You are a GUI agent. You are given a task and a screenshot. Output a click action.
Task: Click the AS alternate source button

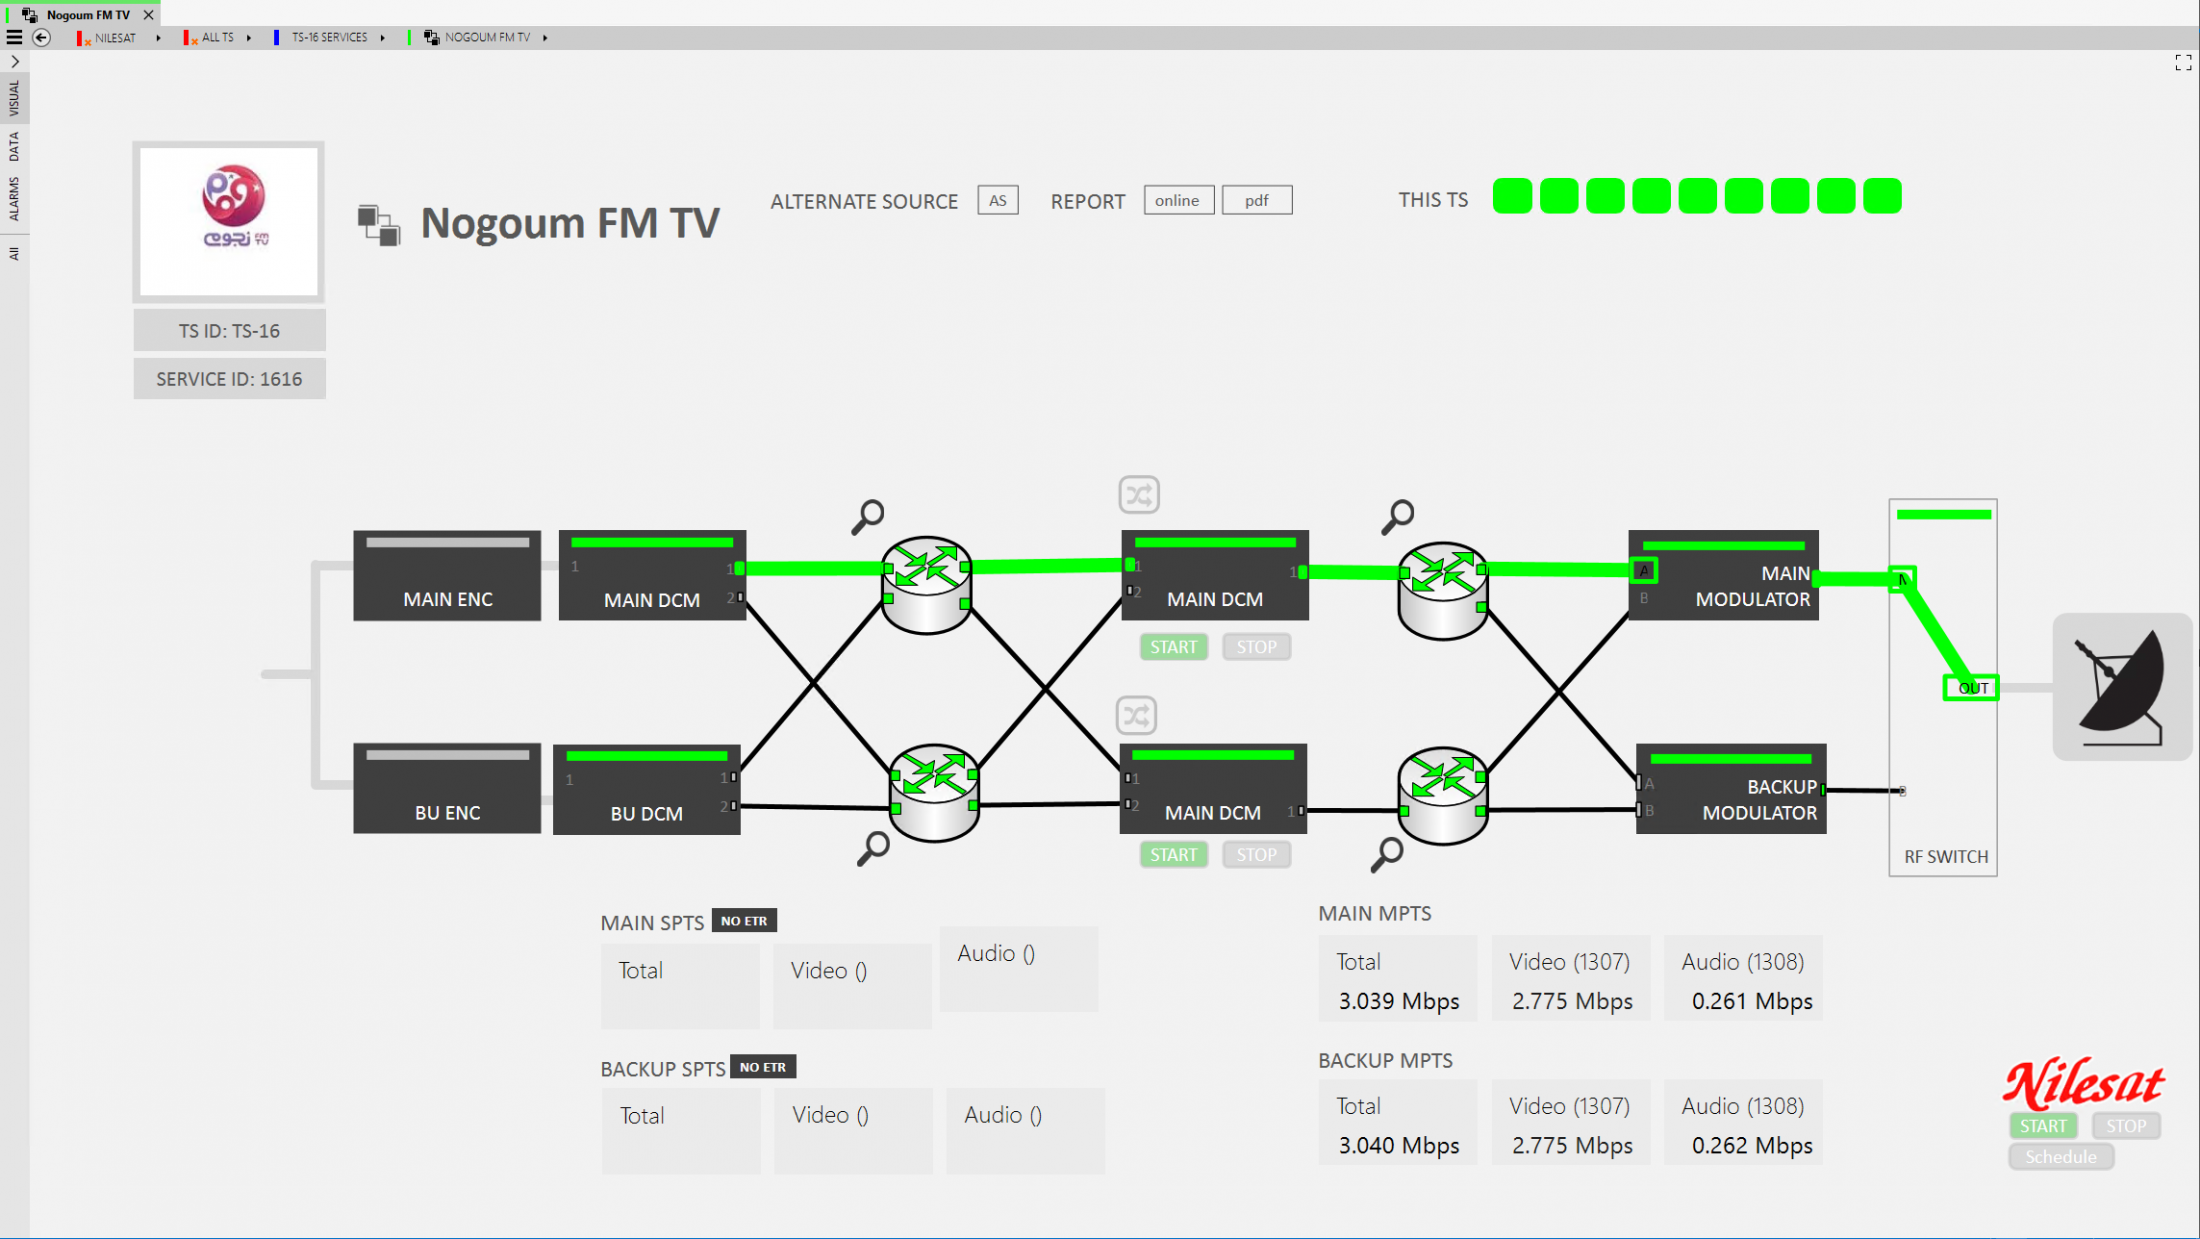[998, 200]
